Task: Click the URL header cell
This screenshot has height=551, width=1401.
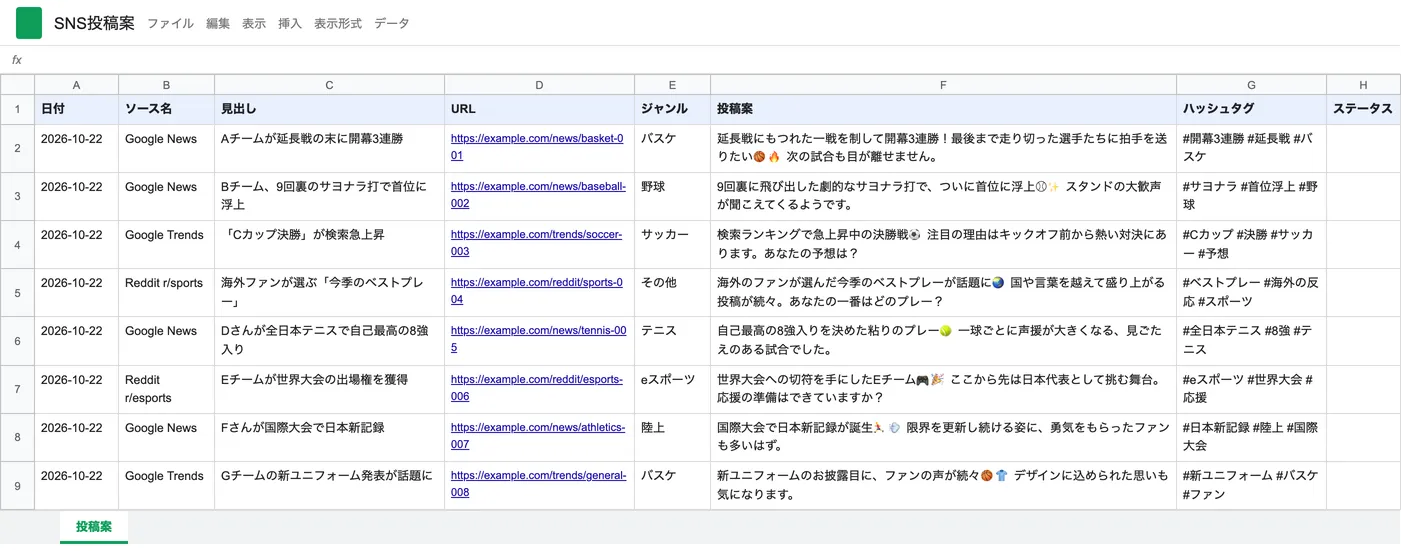Action: [x=539, y=110]
